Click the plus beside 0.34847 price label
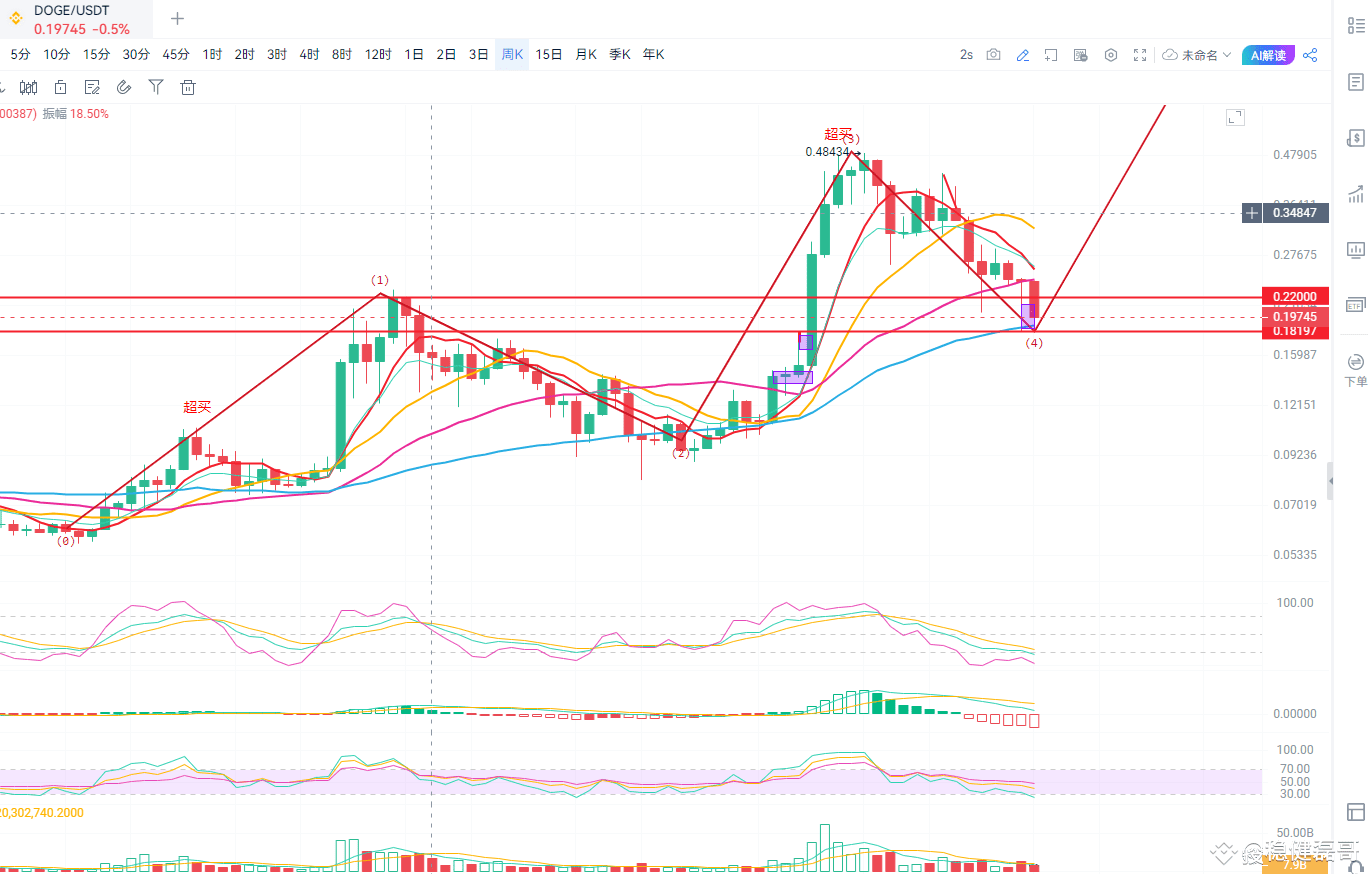1368x874 pixels. [1251, 213]
